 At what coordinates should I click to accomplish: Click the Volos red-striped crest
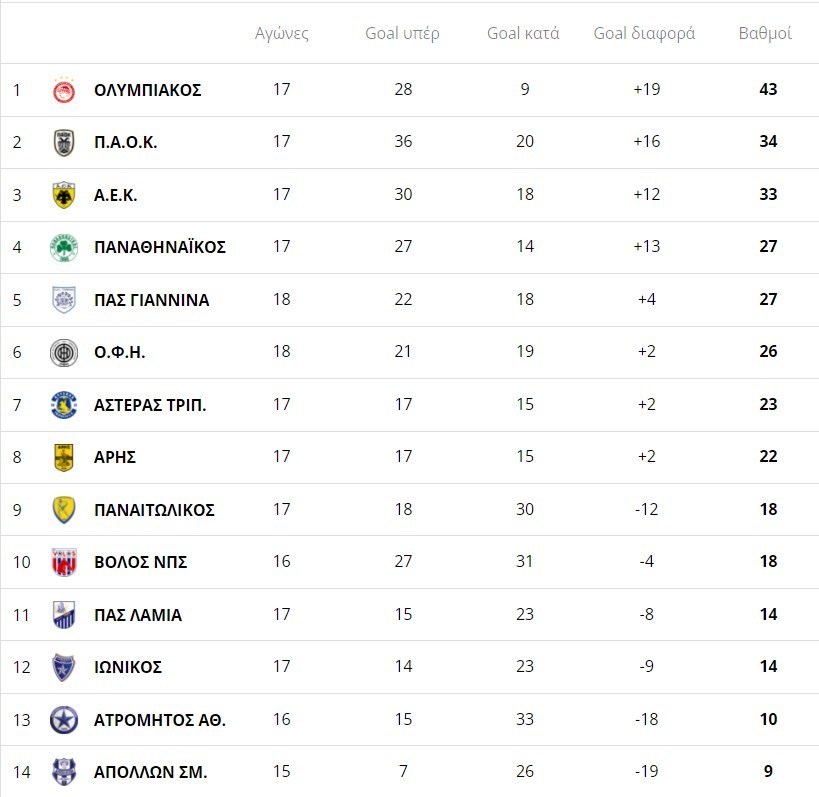64,562
